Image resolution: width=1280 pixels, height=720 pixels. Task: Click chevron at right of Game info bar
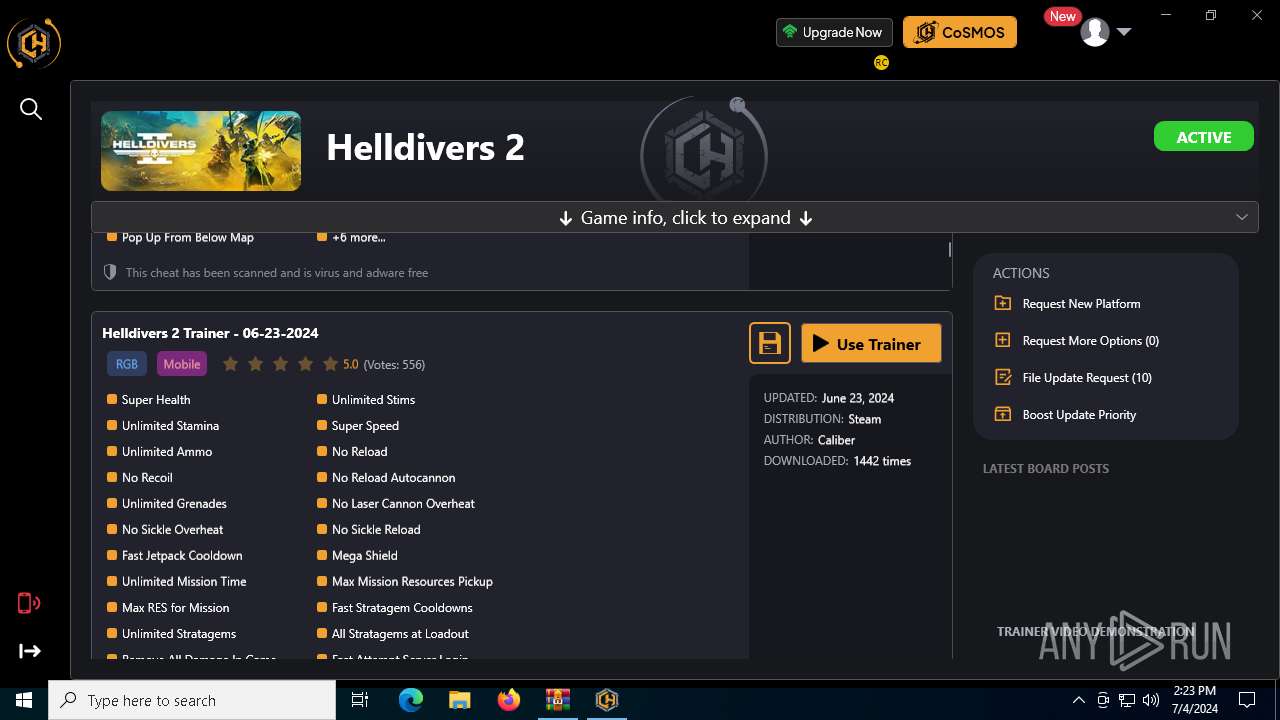pyautogui.click(x=1242, y=217)
